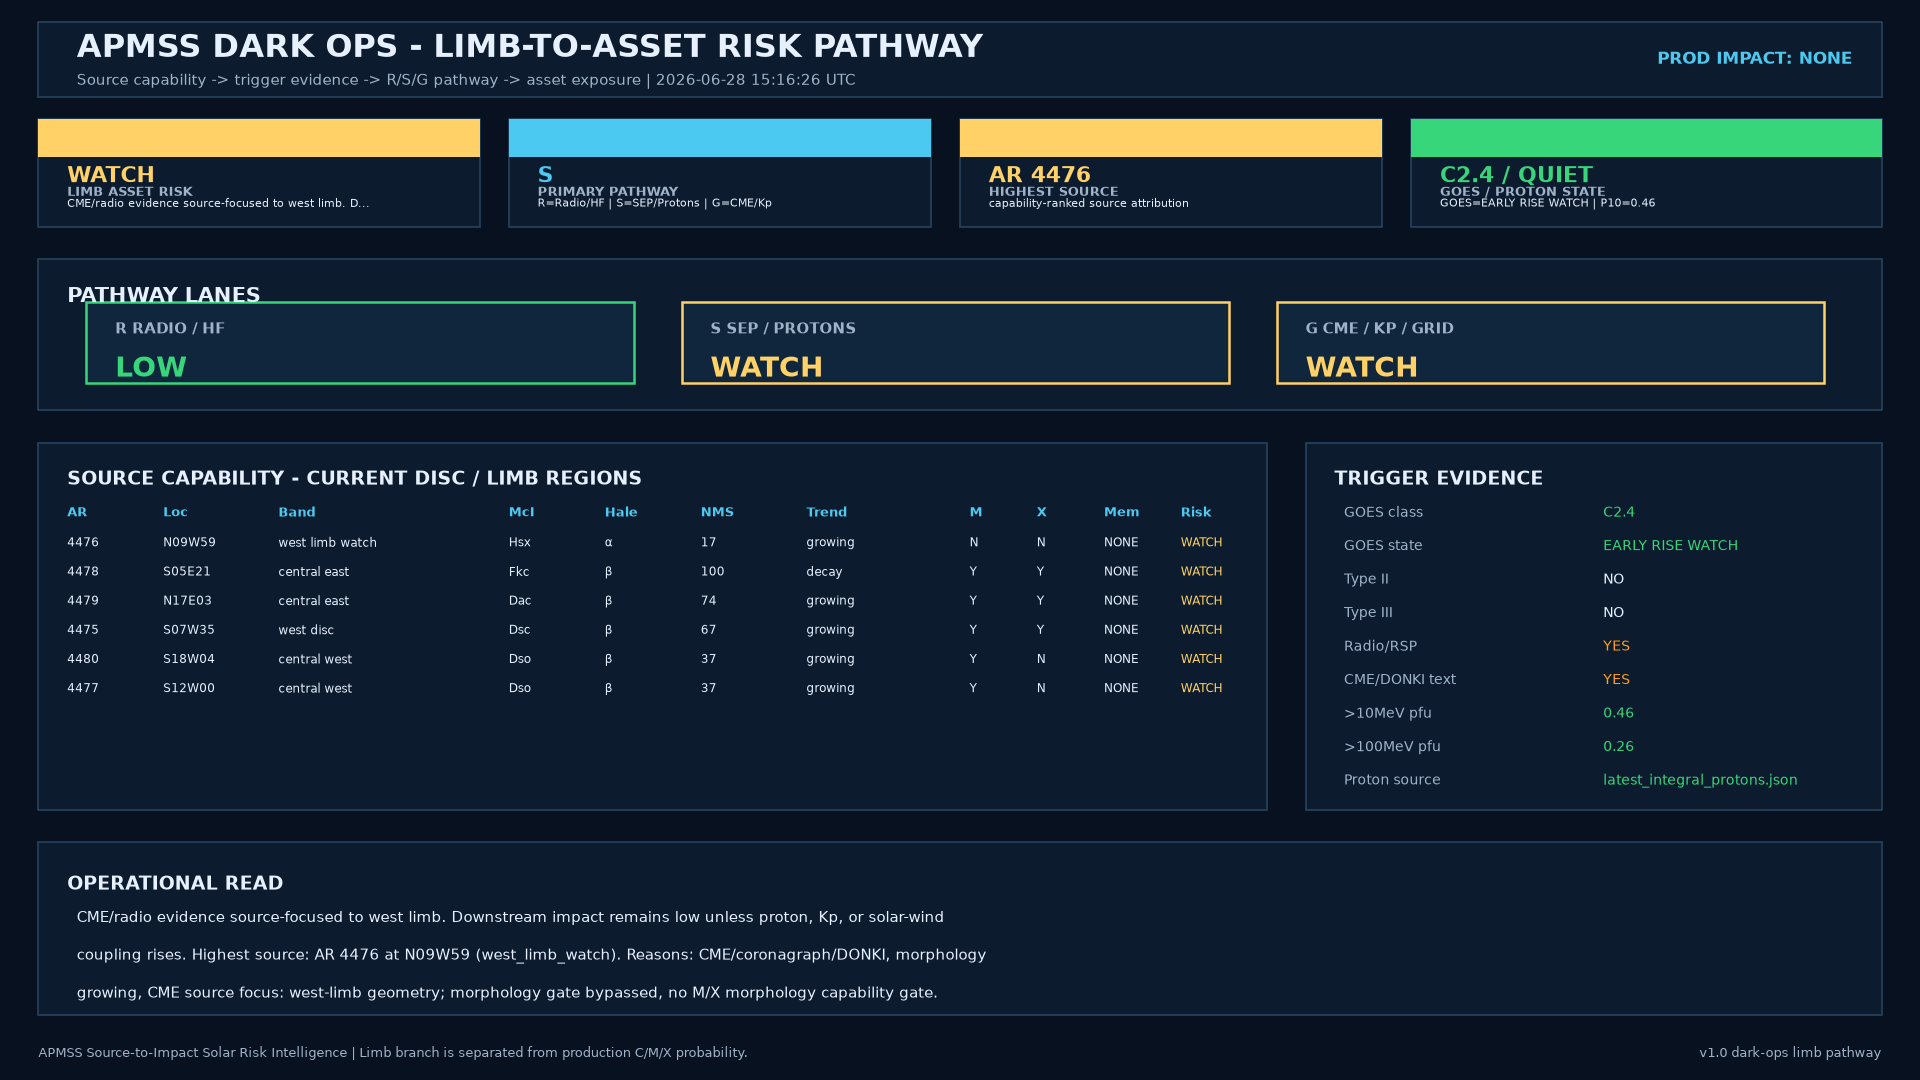The width and height of the screenshot is (1920, 1080).
Task: Click >100MeV pfu value 0.26
Action: 1618,746
